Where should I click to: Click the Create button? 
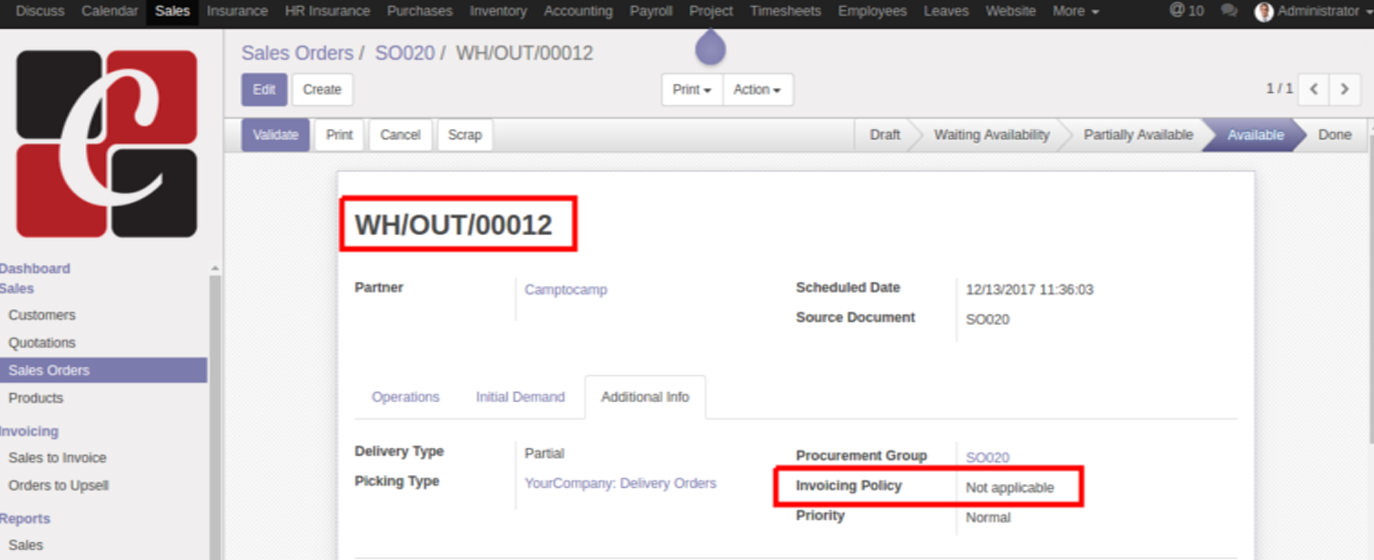322,89
